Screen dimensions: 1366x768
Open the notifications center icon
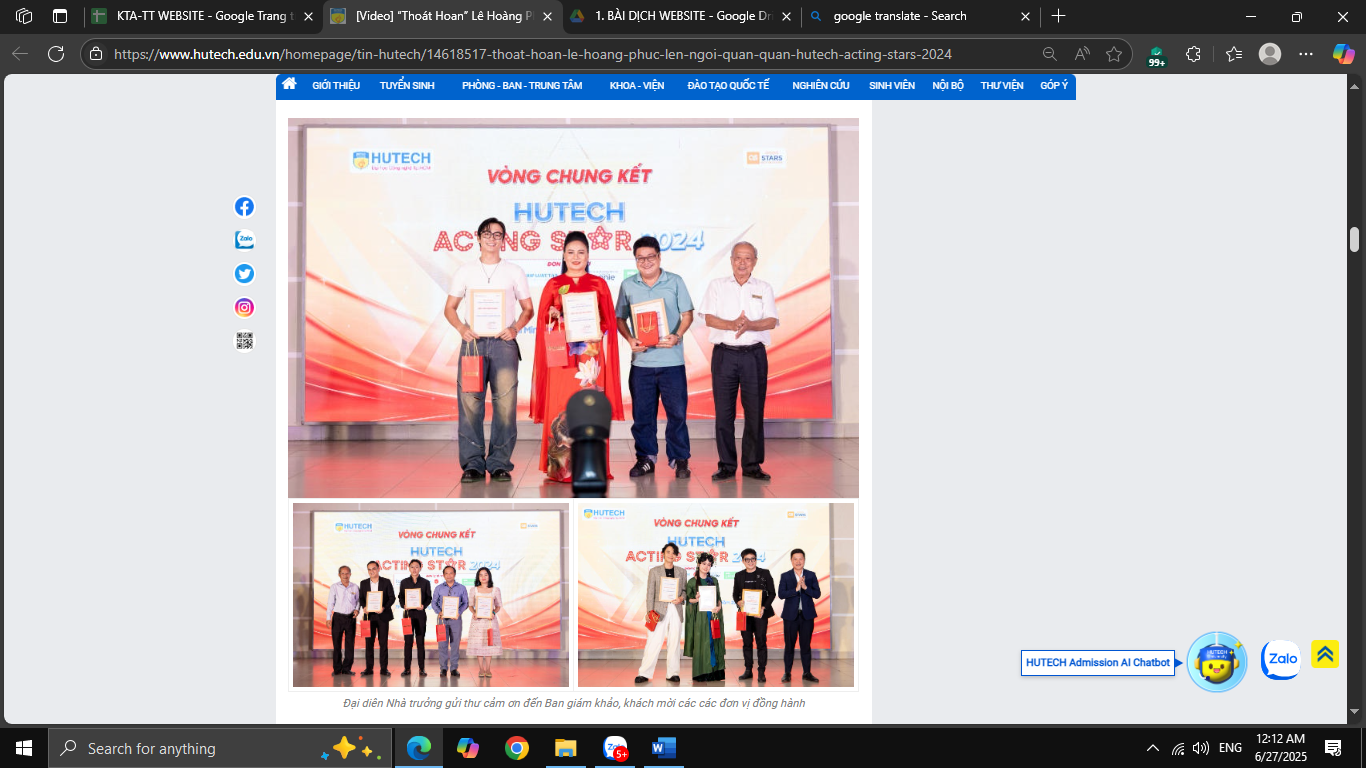(1333, 748)
